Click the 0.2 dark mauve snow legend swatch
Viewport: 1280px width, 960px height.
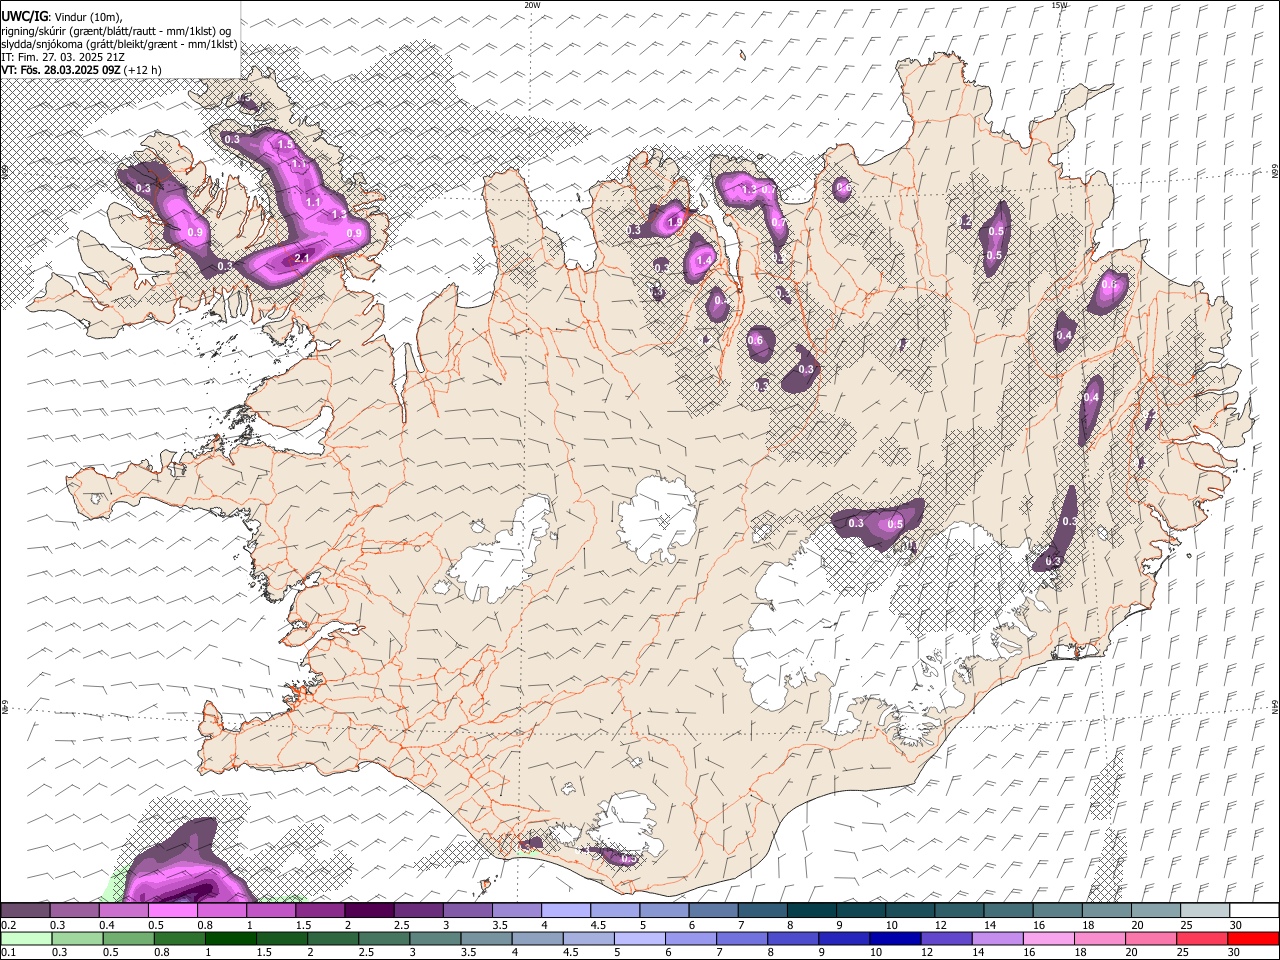pyautogui.click(x=26, y=910)
